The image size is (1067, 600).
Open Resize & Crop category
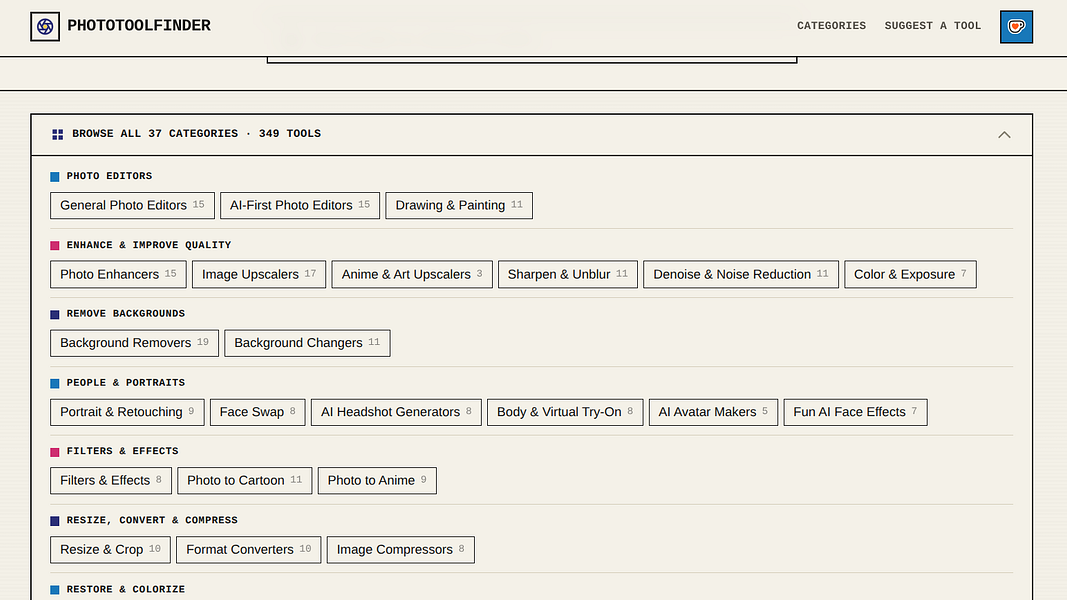point(110,550)
